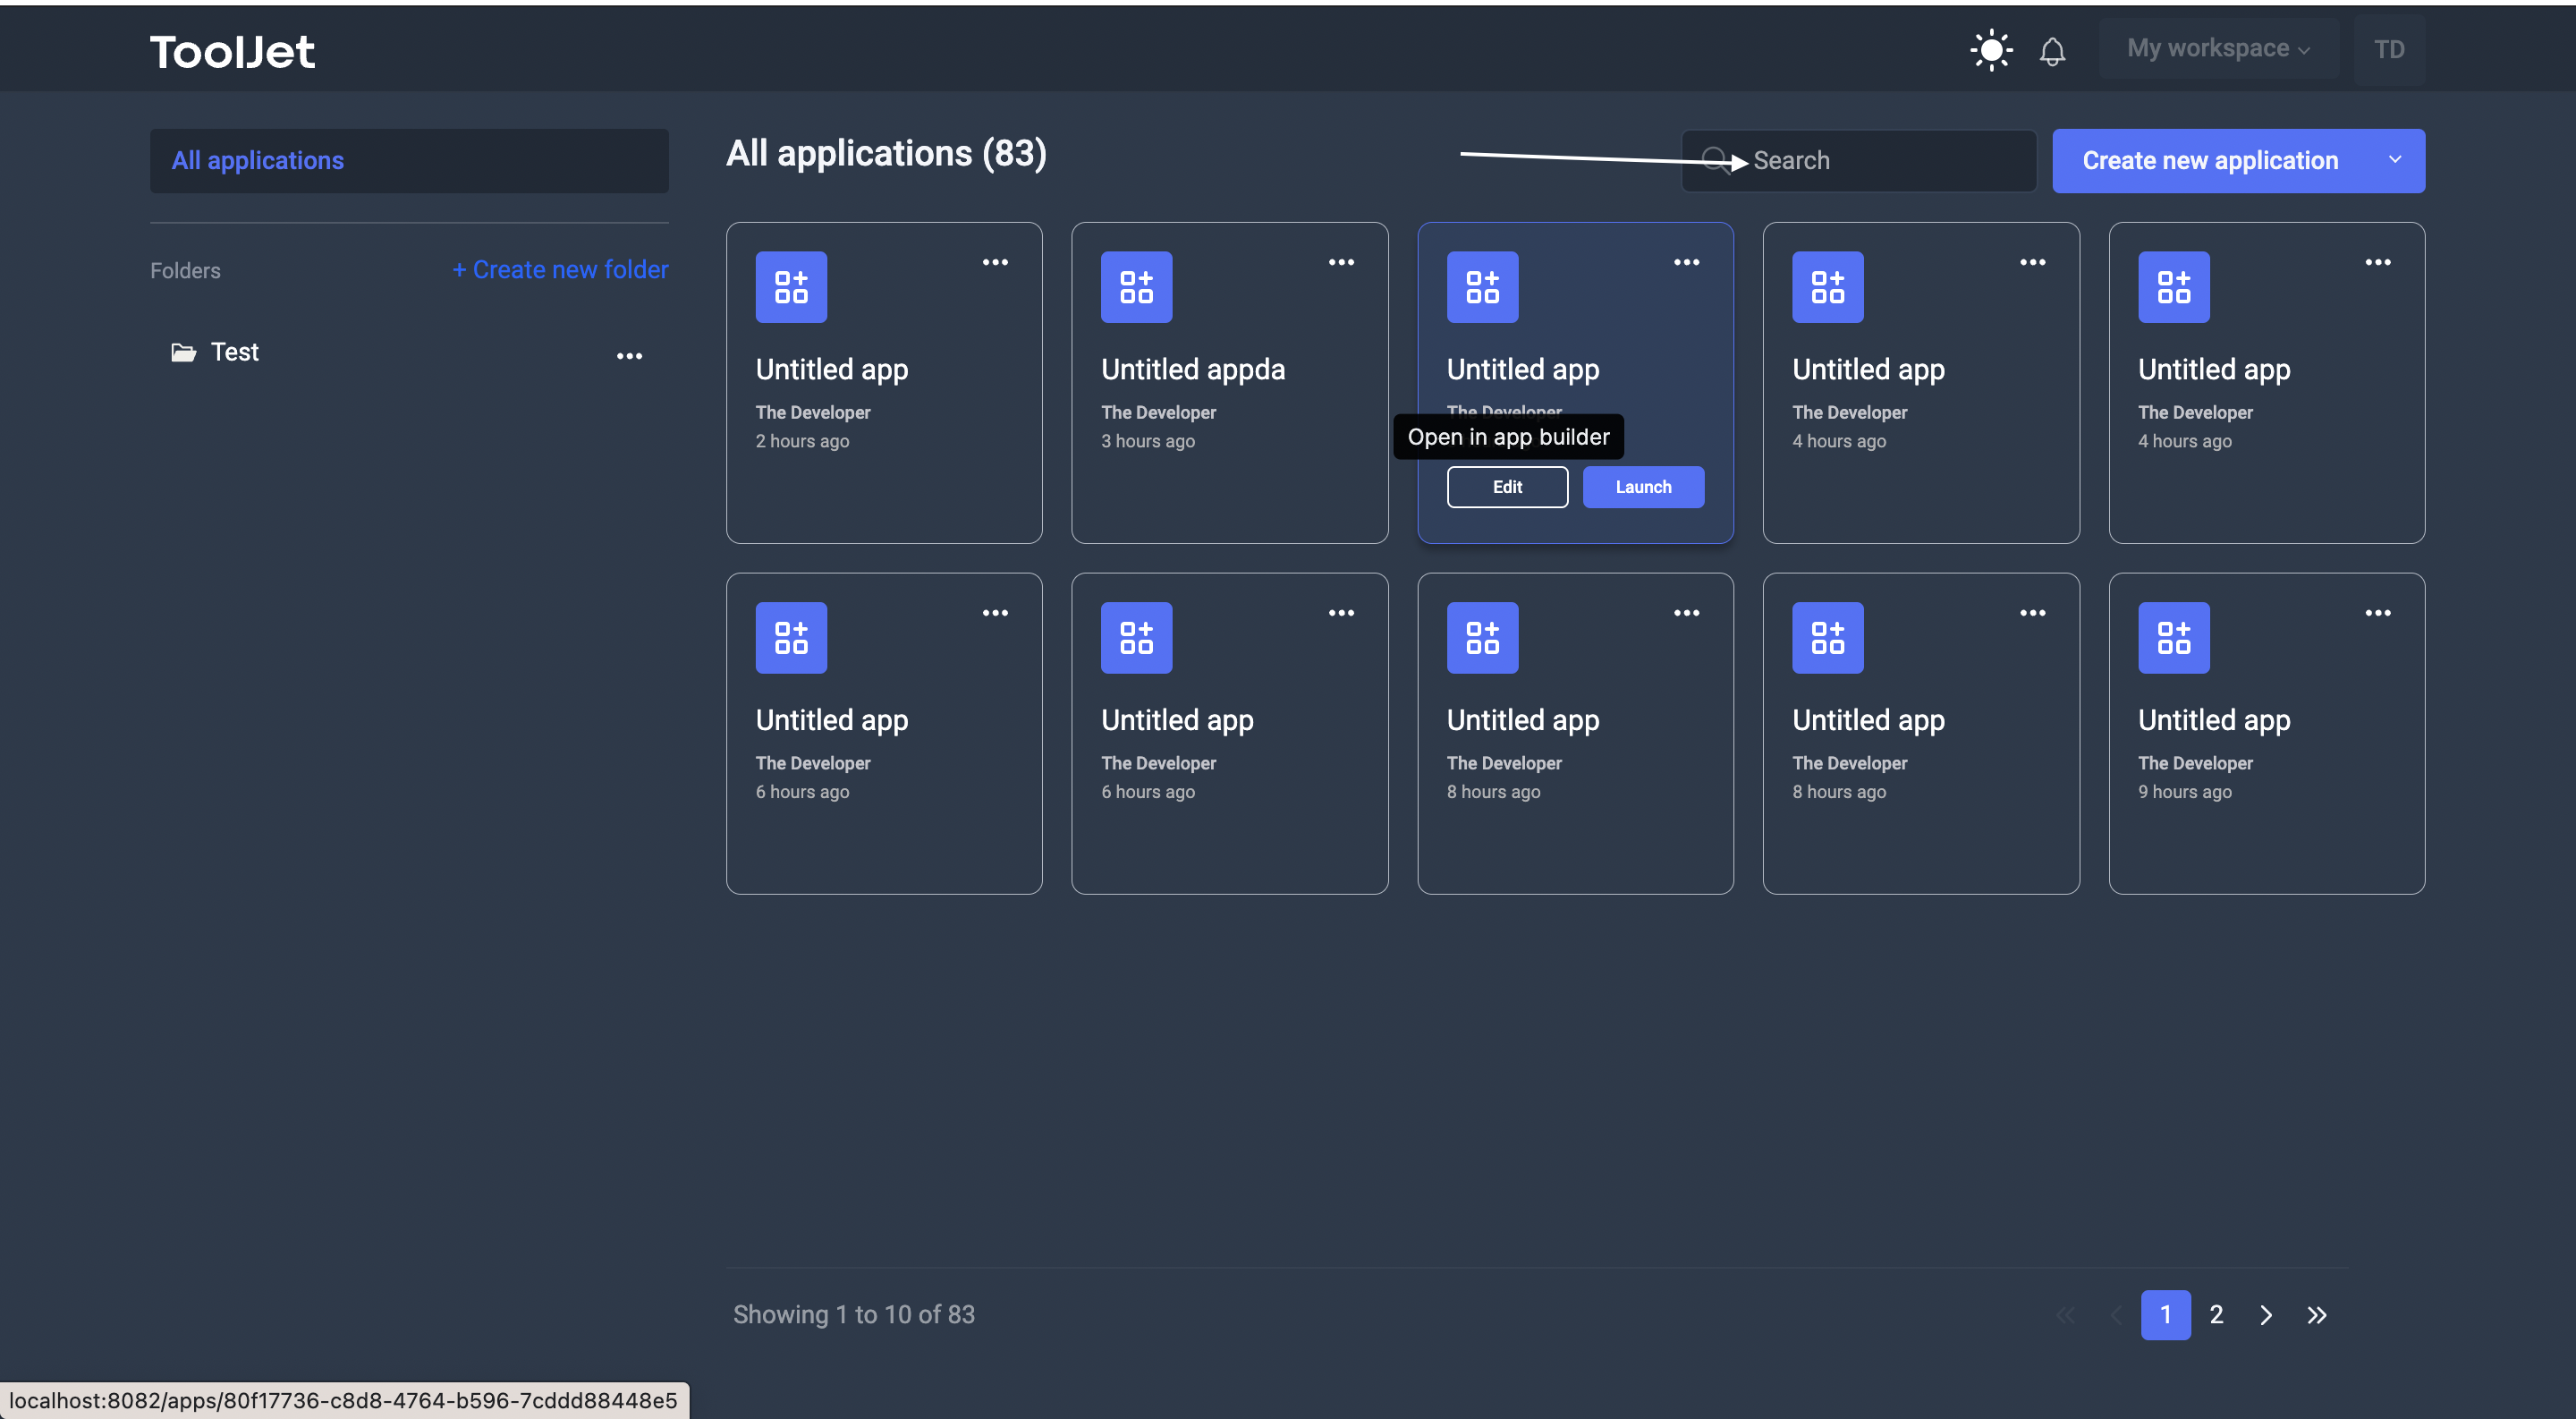Click Edit on the highlighted Untitled app

(x=1507, y=487)
